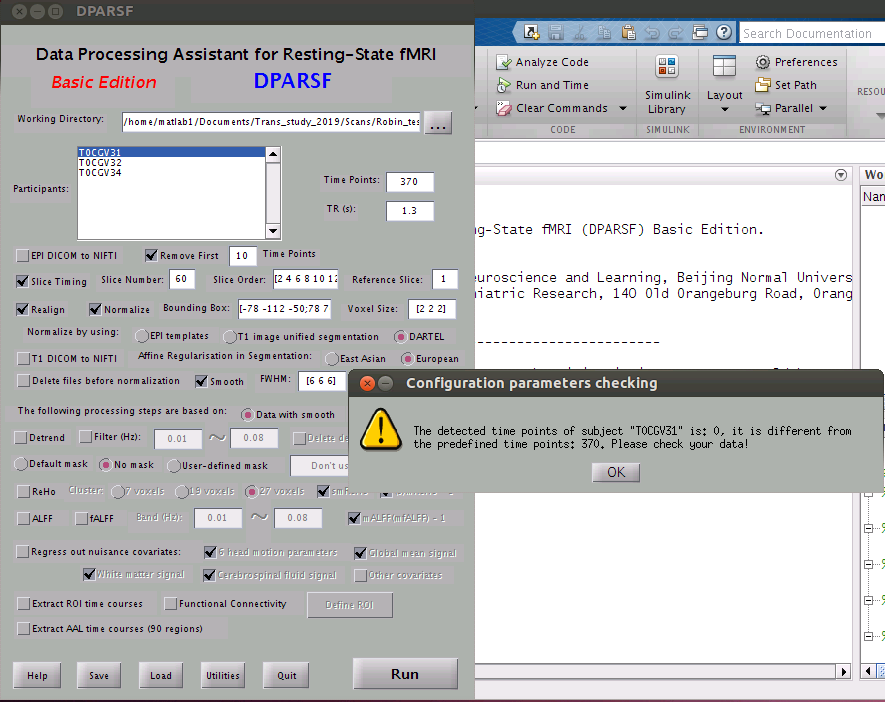Click OK in the warning dialog
This screenshot has width=885, height=702.
tap(616, 472)
